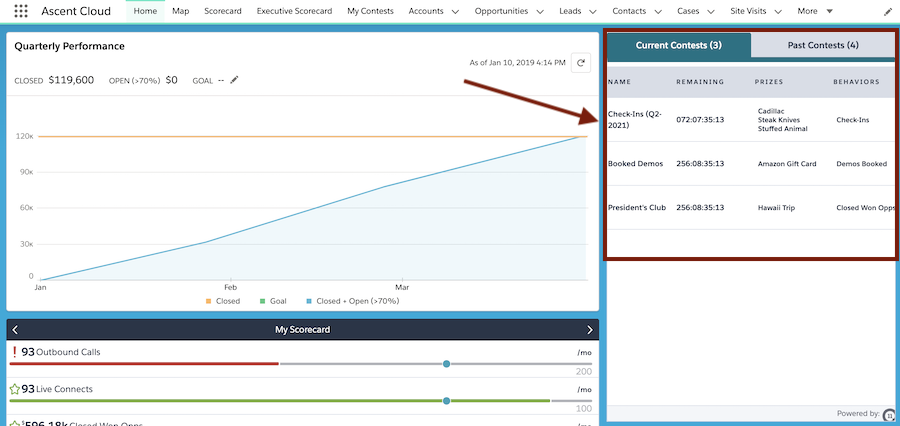
Task: Edit the quarterly goal pencil icon
Action: [234, 80]
